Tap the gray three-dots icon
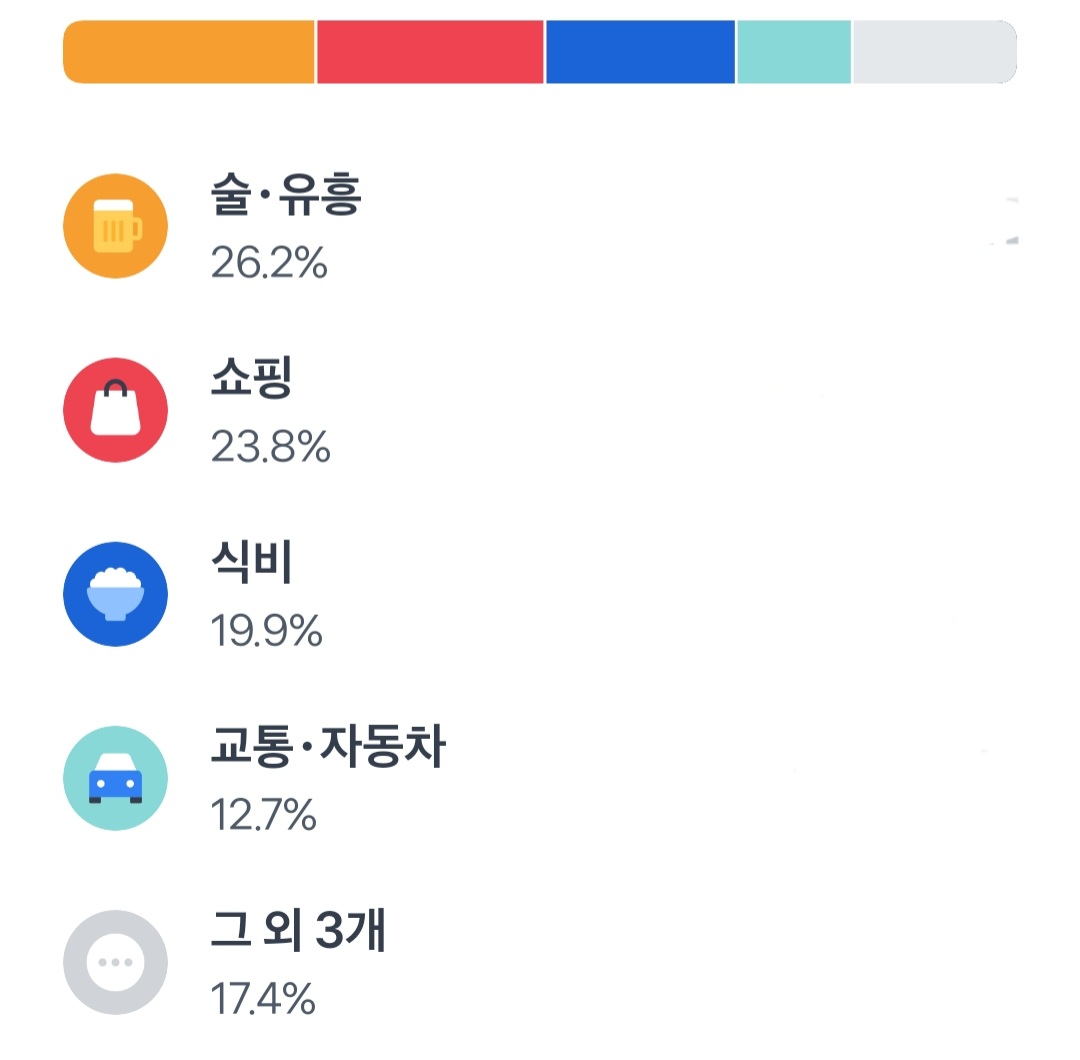 tap(115, 962)
